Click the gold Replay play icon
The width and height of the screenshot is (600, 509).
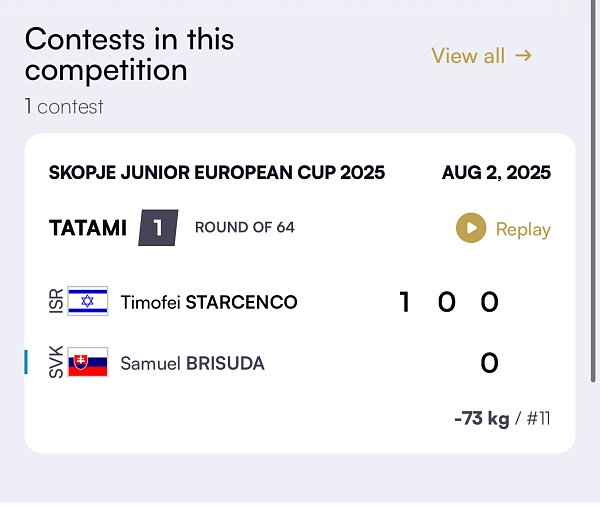(471, 228)
